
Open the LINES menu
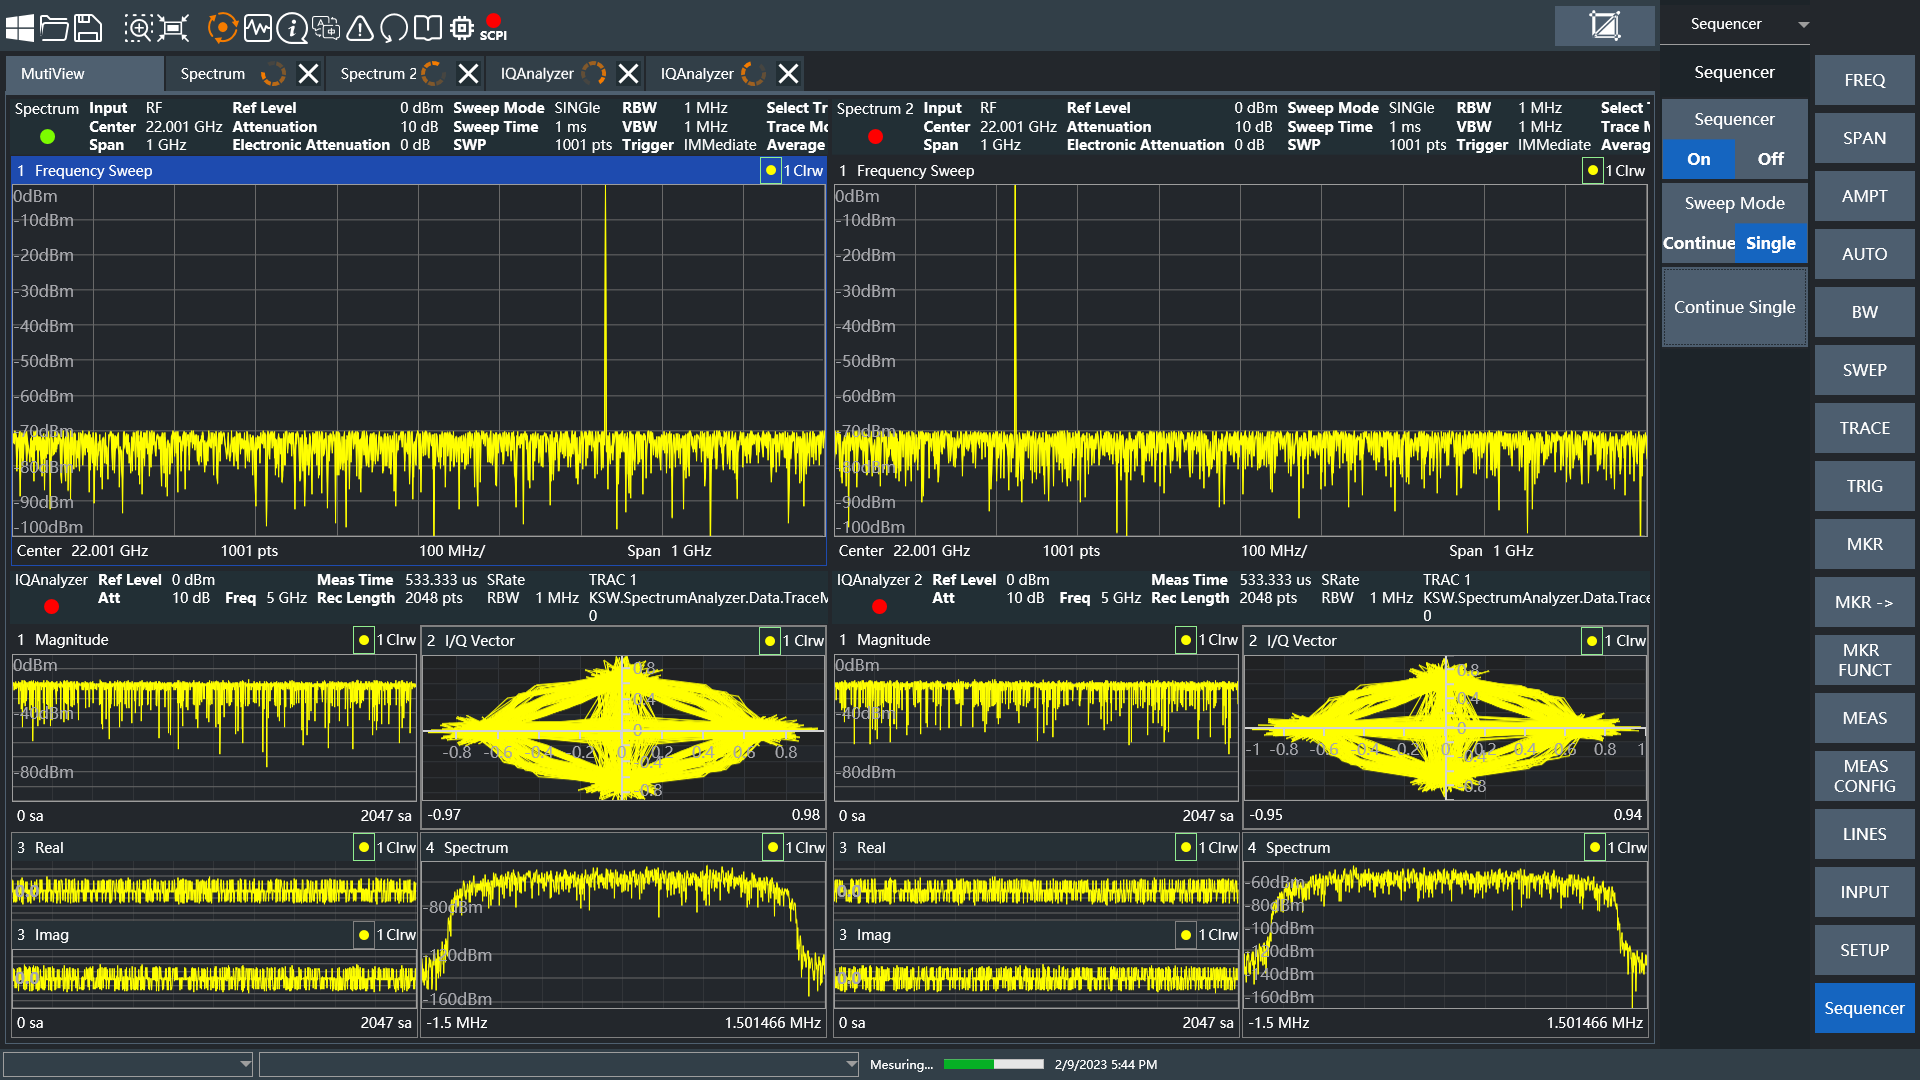[x=1864, y=834]
